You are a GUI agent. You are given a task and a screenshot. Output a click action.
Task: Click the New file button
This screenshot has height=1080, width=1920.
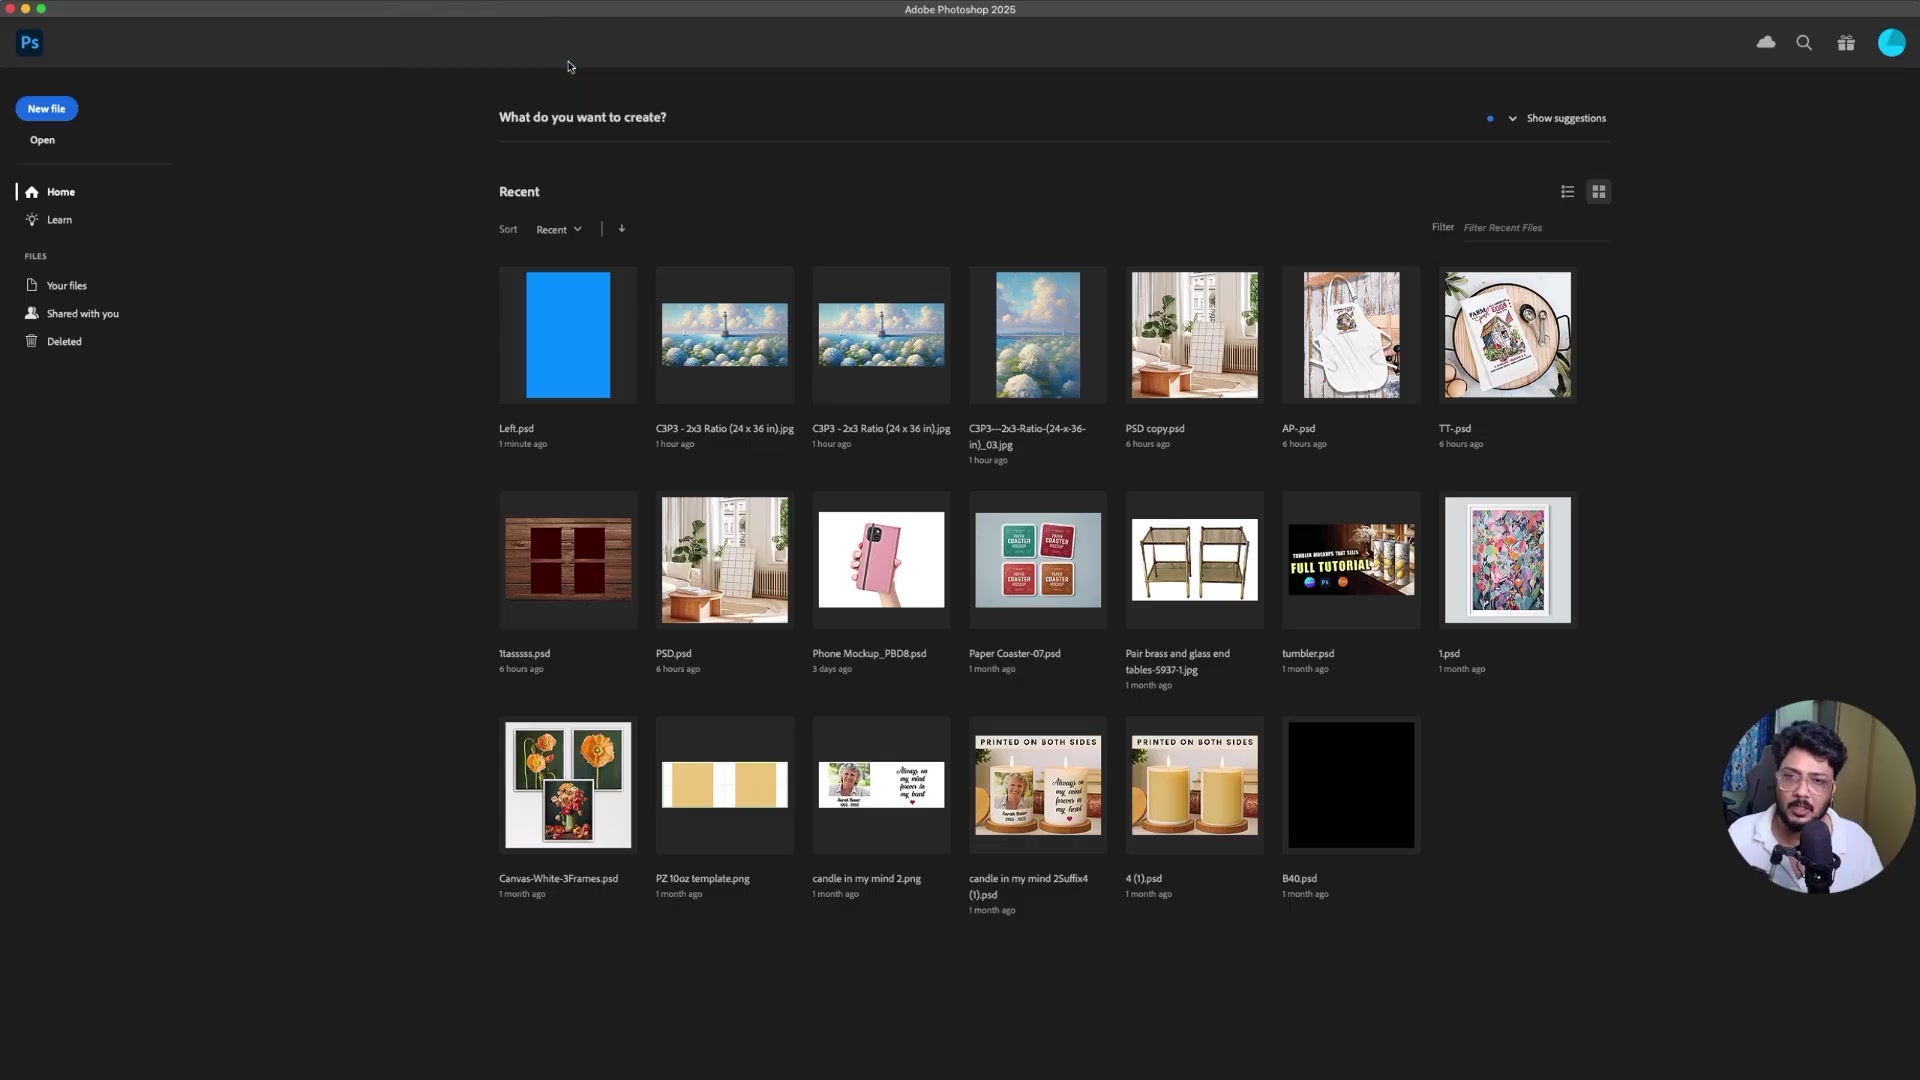click(x=46, y=108)
